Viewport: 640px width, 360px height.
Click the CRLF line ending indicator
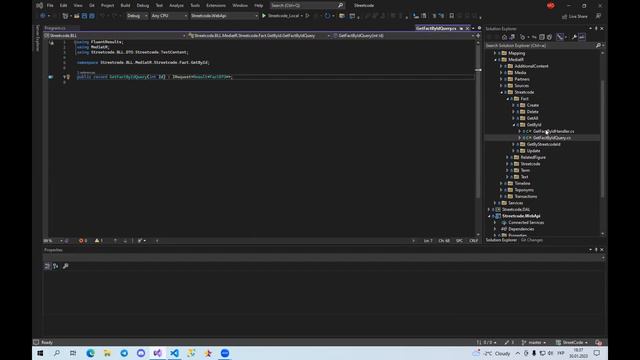click(x=473, y=241)
